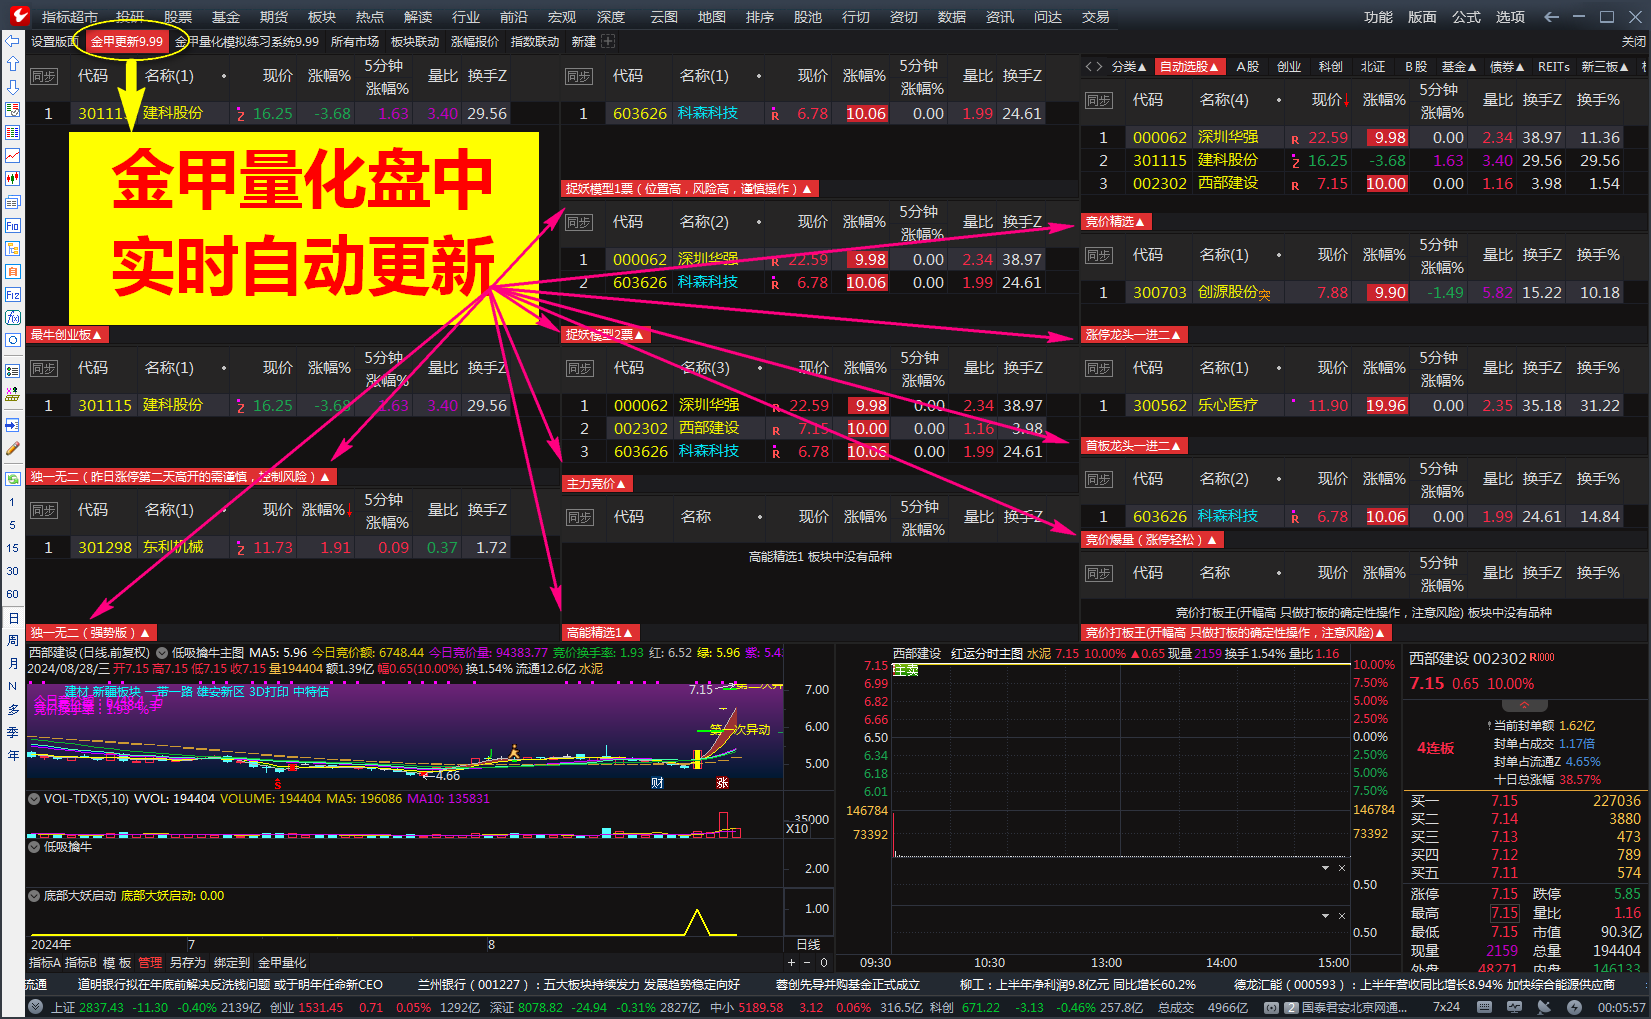Click the lightning quote-speed icon in status bar
The height and width of the screenshot is (1019, 1651).
tap(1575, 1008)
